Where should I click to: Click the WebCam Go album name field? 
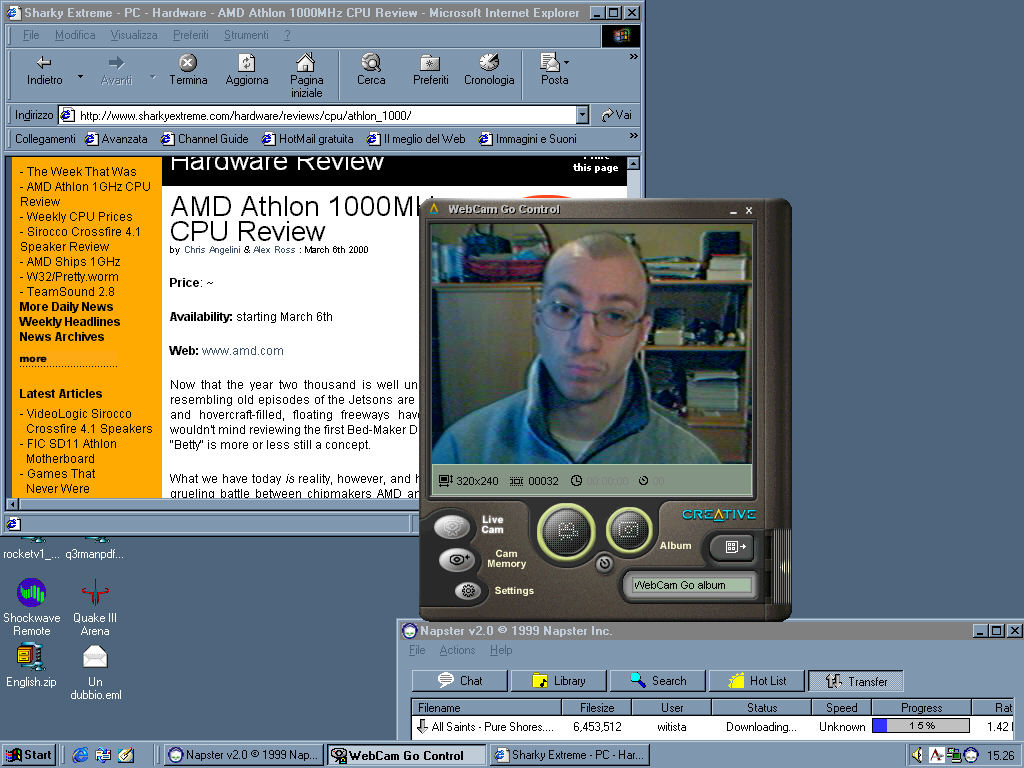(690, 585)
